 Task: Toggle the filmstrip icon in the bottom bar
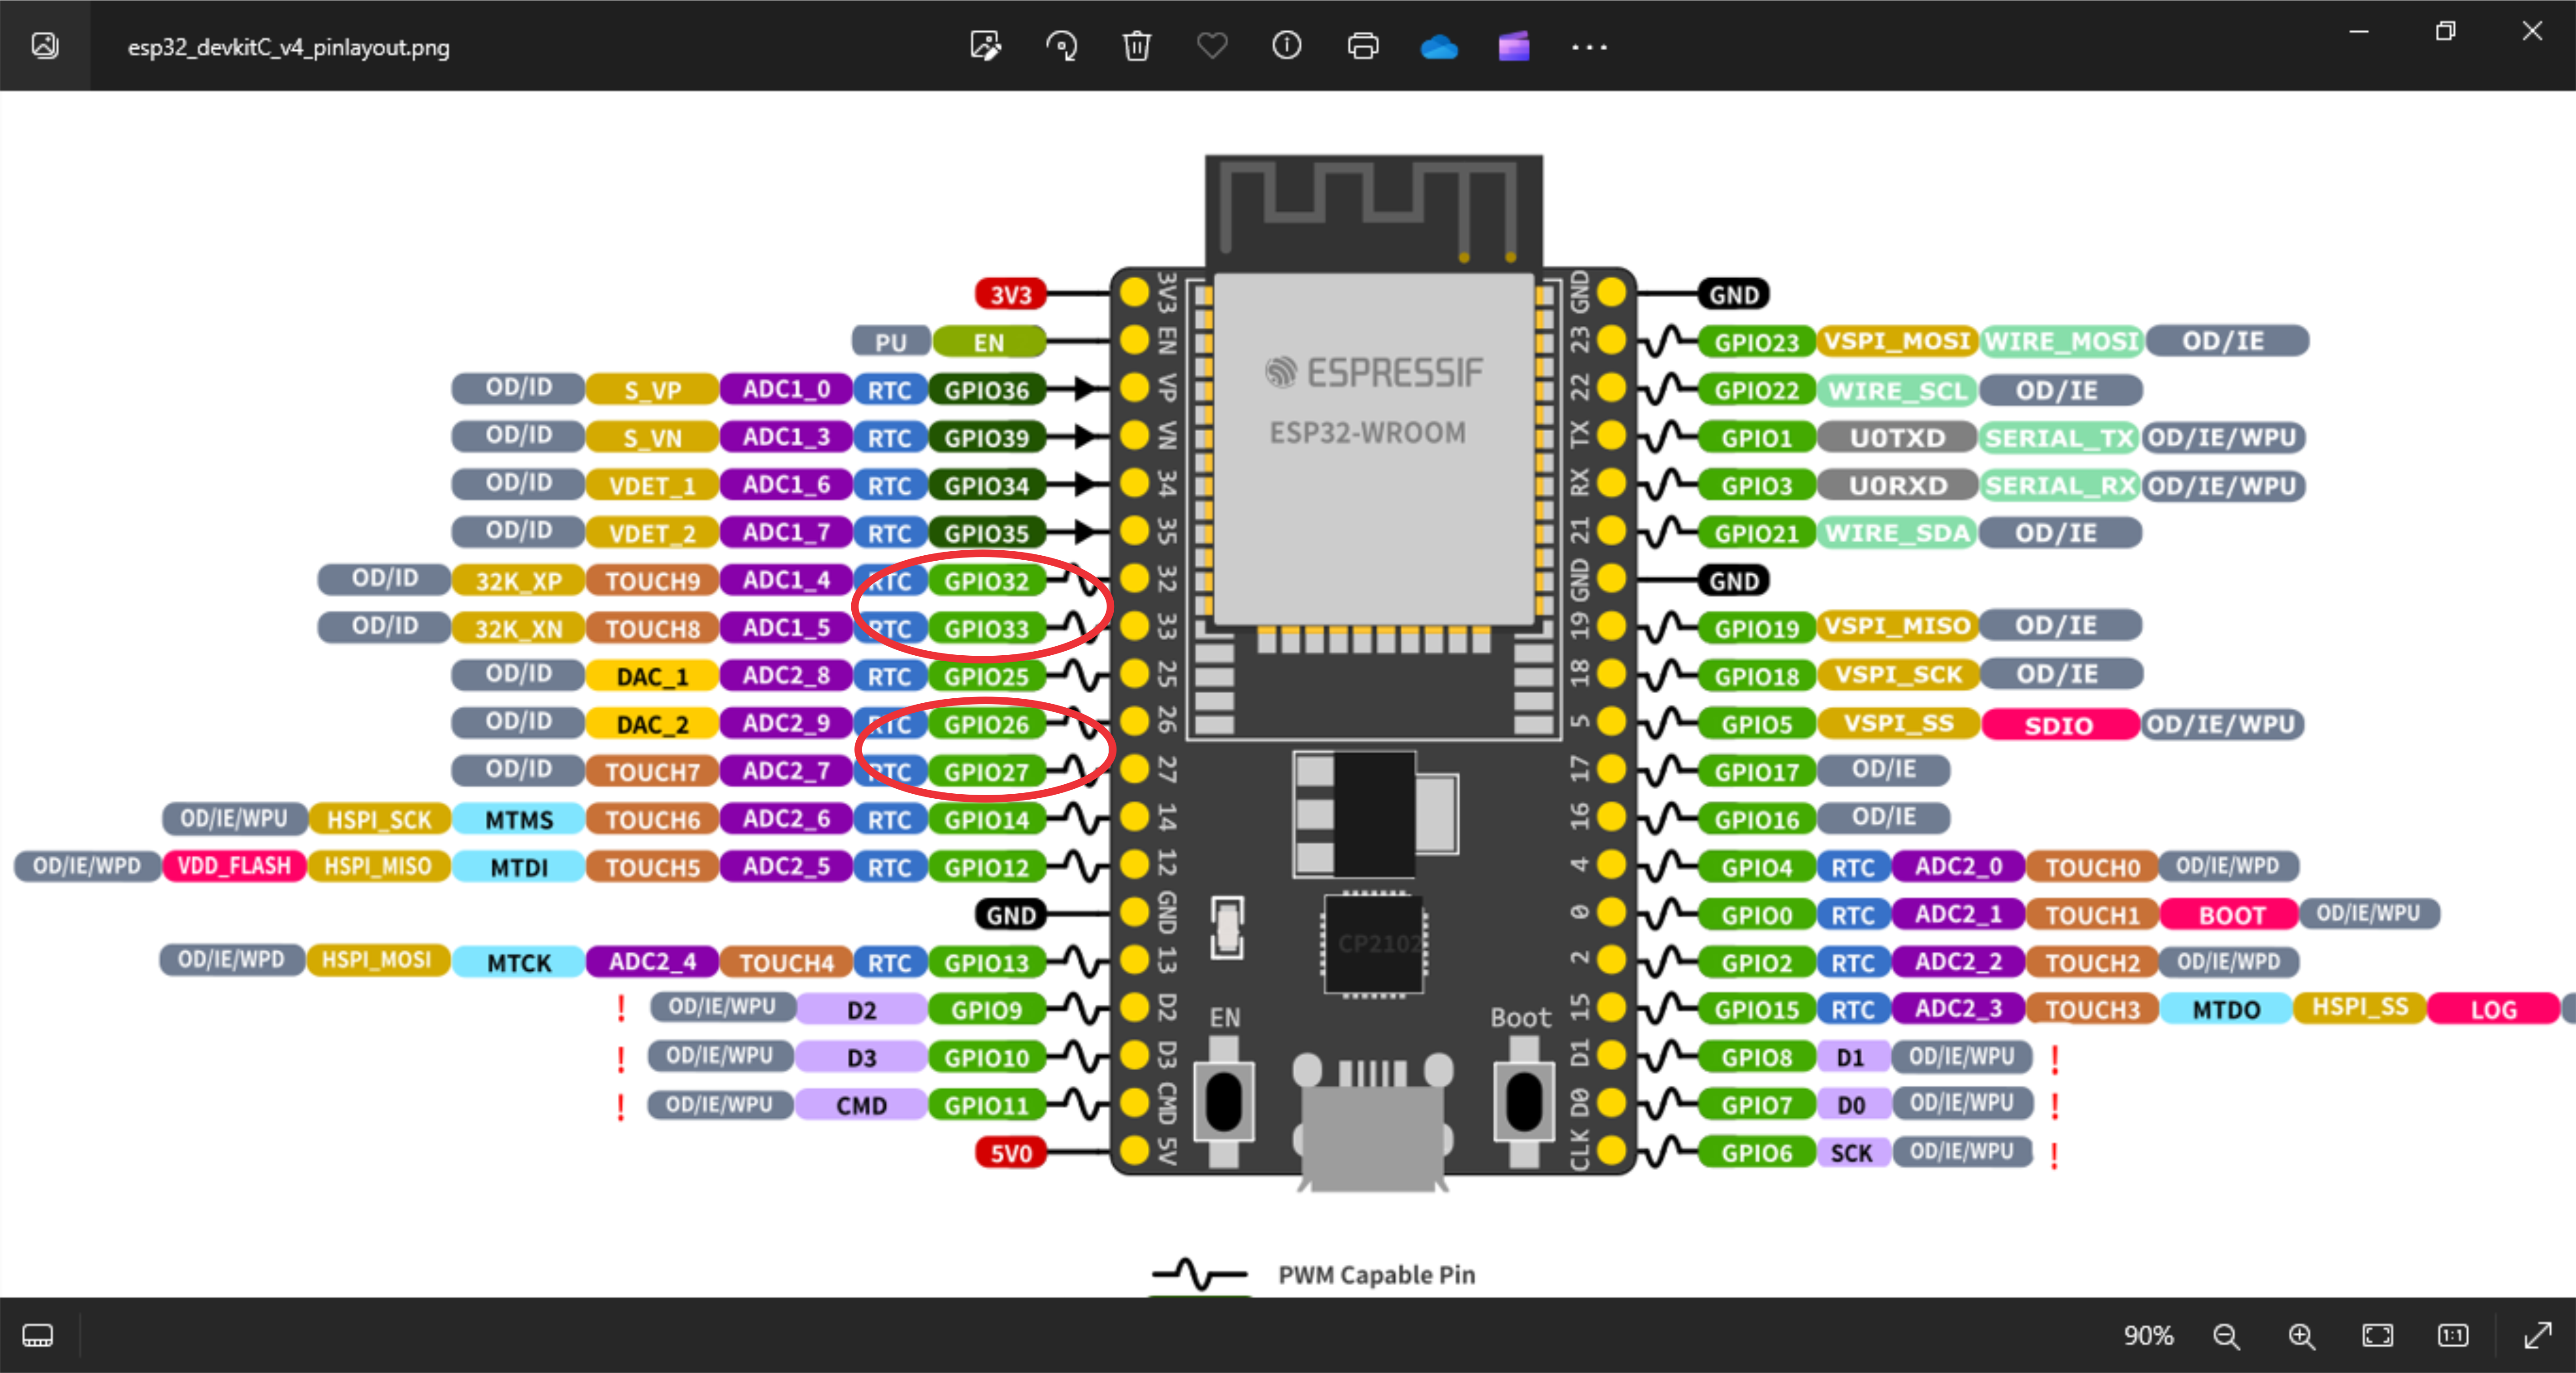click(x=38, y=1335)
